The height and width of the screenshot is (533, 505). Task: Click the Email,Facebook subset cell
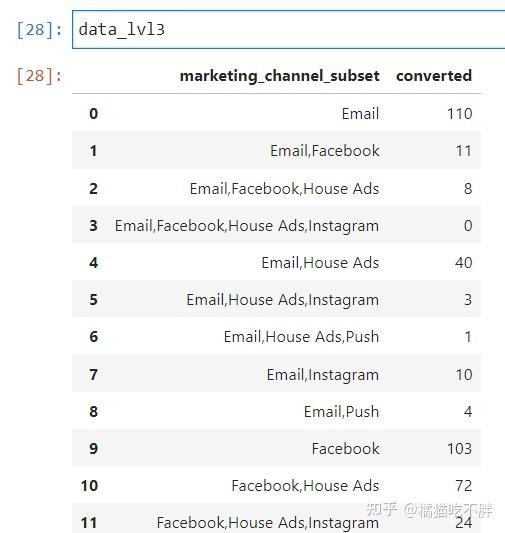325,151
